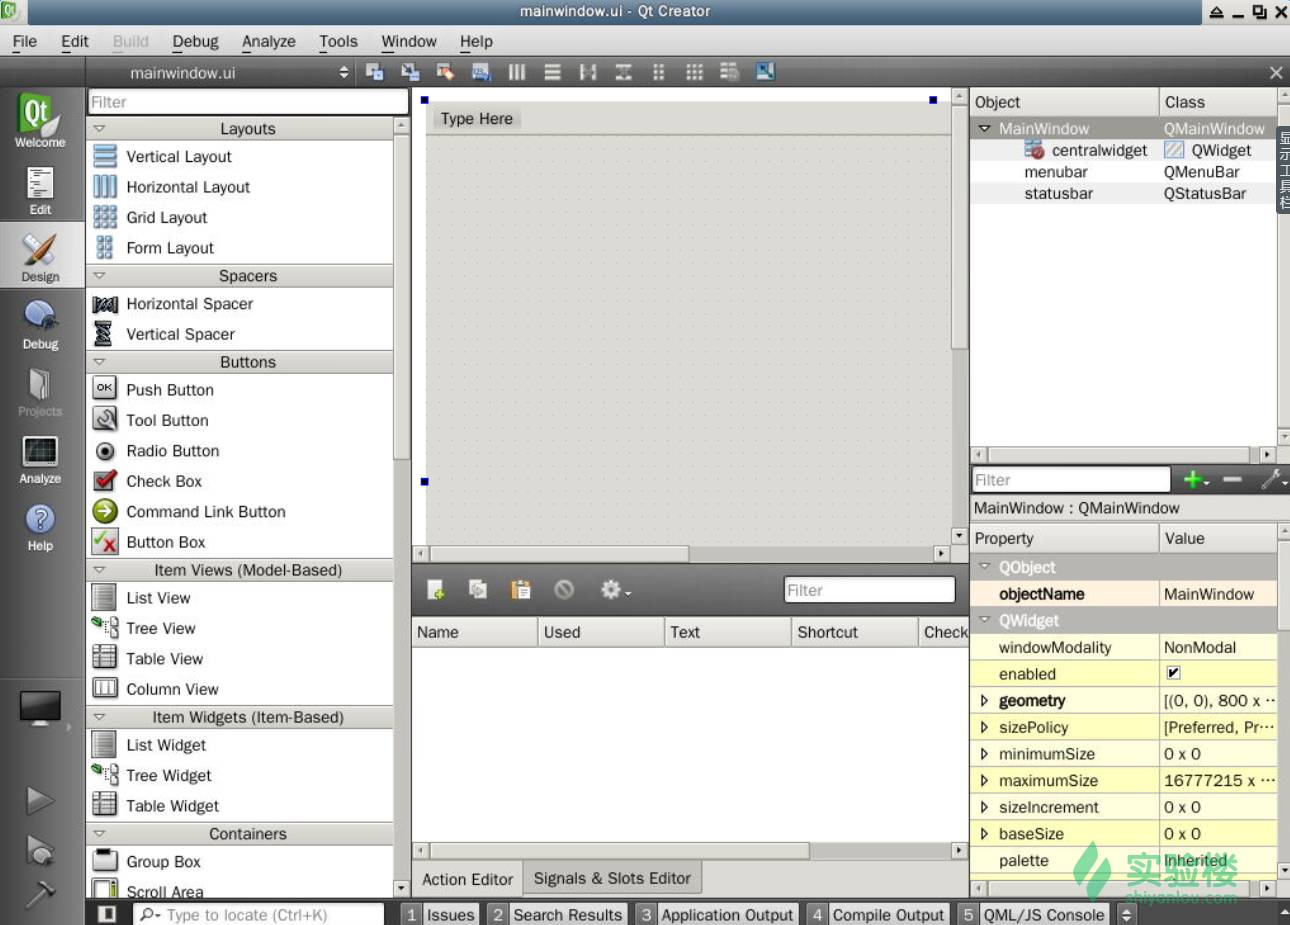
Task: Click the windowModality value NonModal
Action: coord(1218,647)
